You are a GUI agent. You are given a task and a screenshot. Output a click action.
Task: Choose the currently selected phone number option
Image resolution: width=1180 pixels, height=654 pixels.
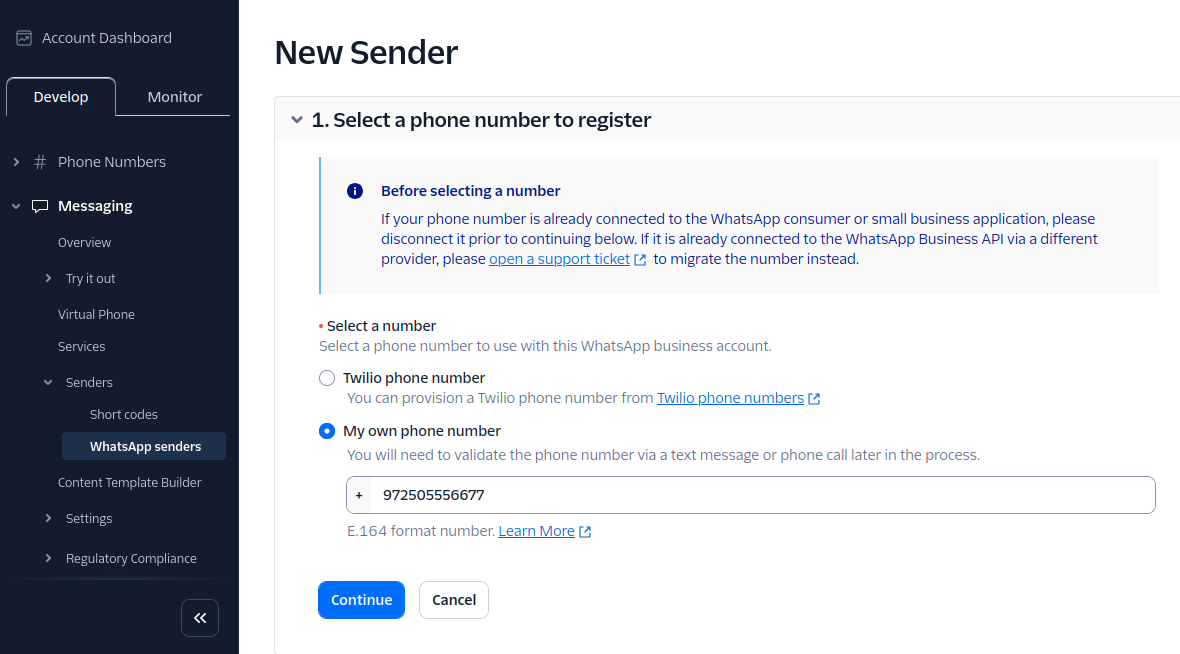327,430
